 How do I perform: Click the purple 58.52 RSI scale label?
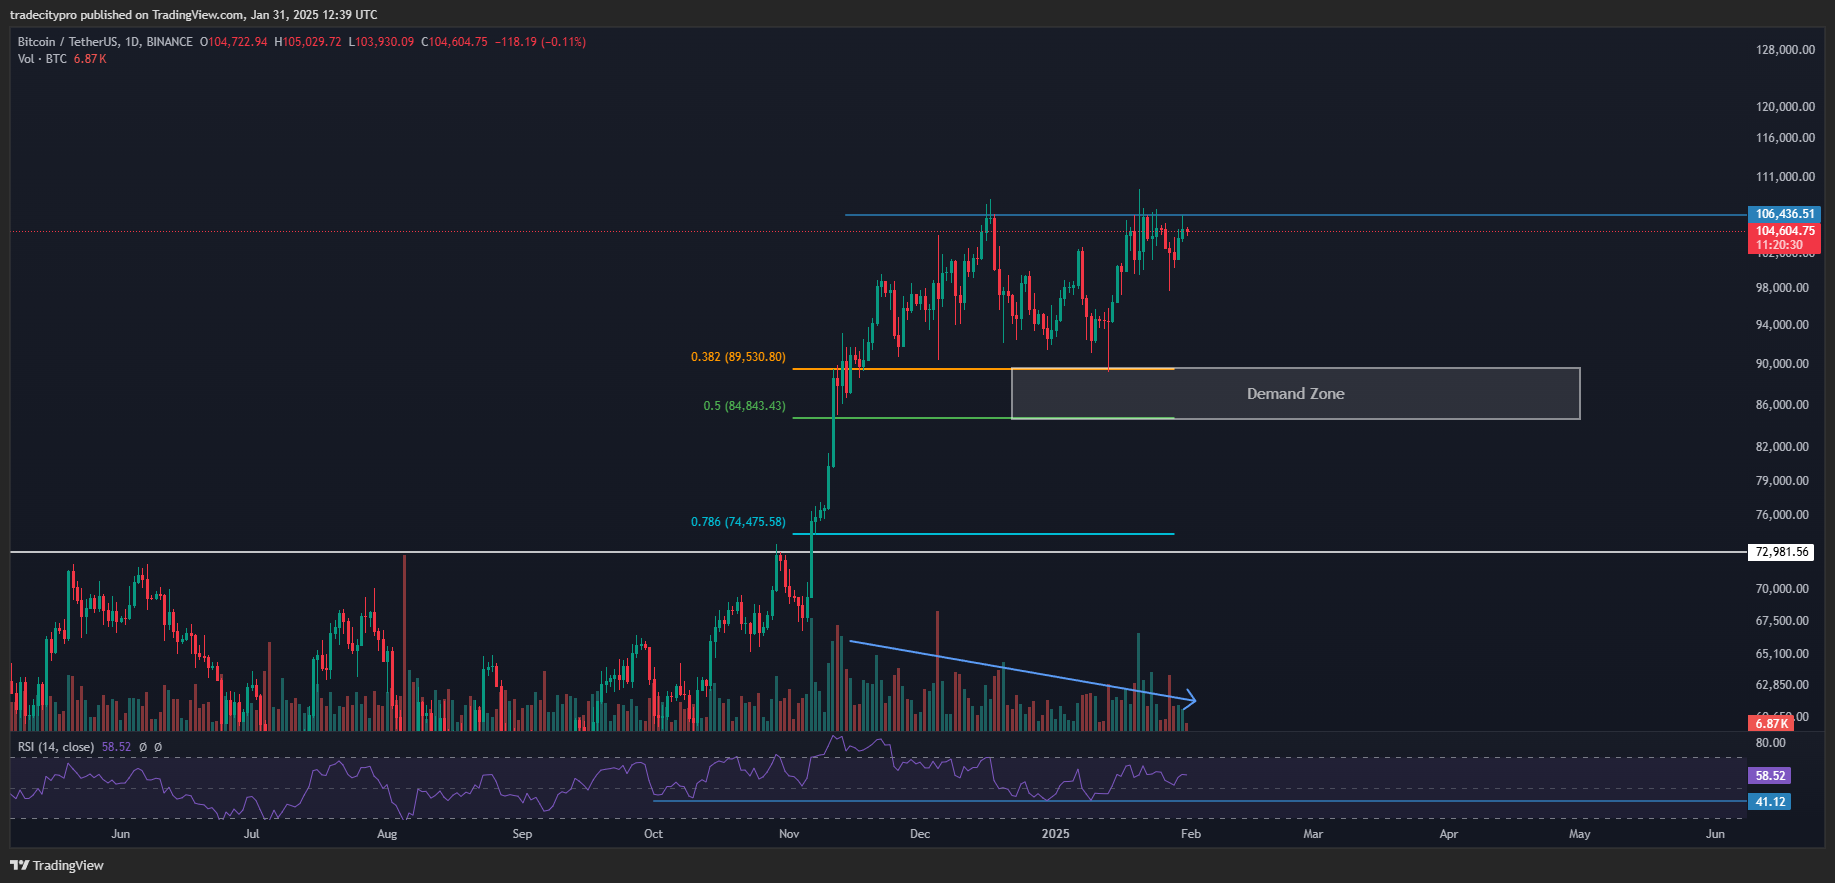click(x=1769, y=776)
